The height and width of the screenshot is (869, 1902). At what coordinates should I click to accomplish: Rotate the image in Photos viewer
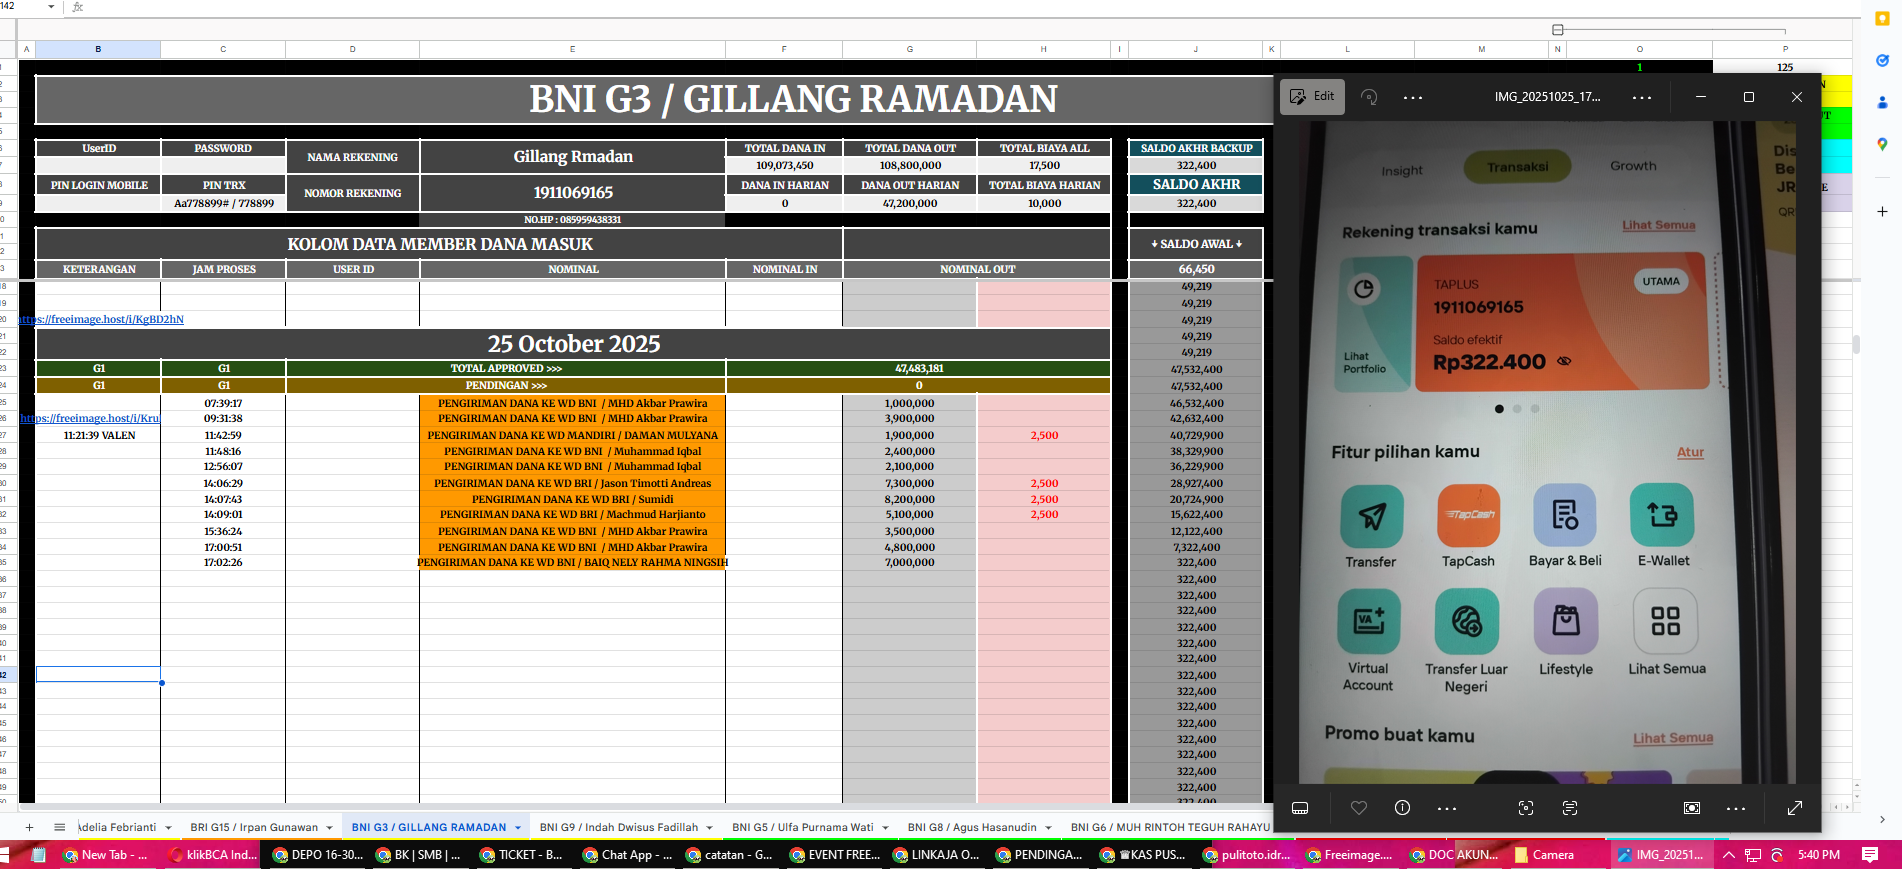pyautogui.click(x=1369, y=97)
